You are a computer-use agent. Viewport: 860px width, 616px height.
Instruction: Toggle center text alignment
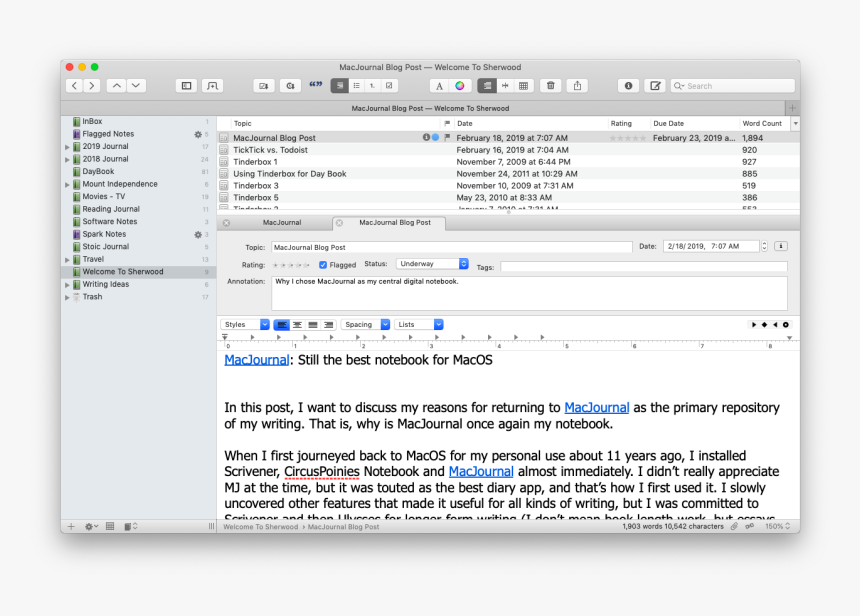297,325
